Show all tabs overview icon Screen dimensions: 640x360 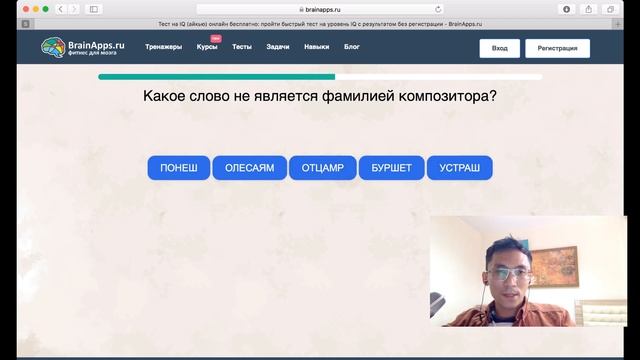610,9
